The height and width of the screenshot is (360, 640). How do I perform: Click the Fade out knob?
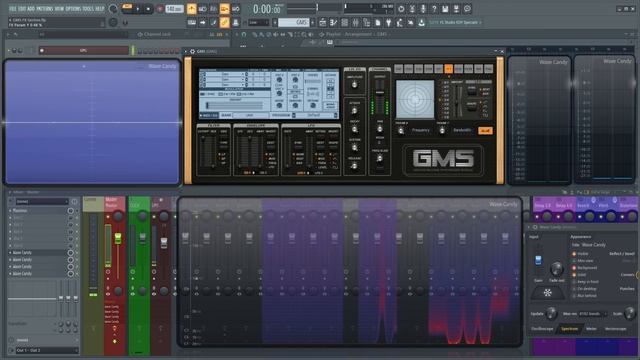click(x=556, y=269)
